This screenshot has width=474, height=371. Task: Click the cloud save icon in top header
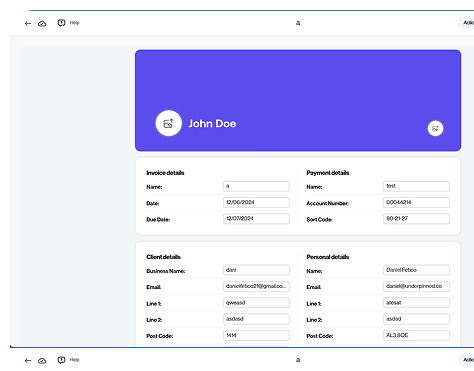[42, 23]
